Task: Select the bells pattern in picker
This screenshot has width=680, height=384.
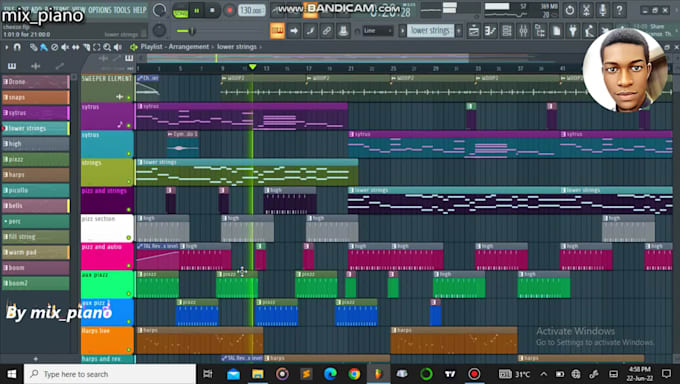Action: point(36,206)
